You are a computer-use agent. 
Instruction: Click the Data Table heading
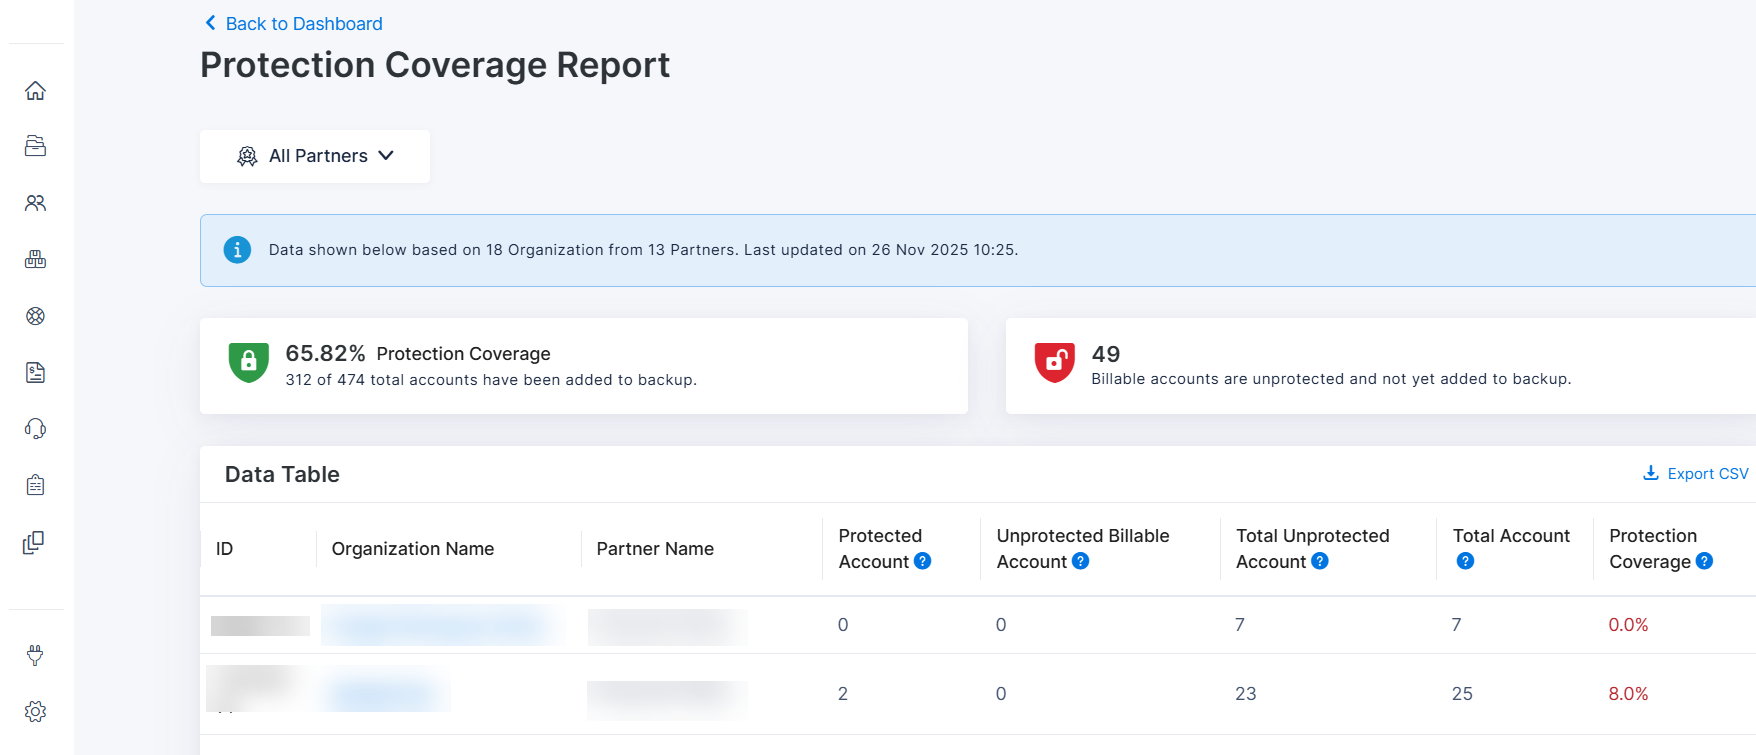tap(282, 475)
